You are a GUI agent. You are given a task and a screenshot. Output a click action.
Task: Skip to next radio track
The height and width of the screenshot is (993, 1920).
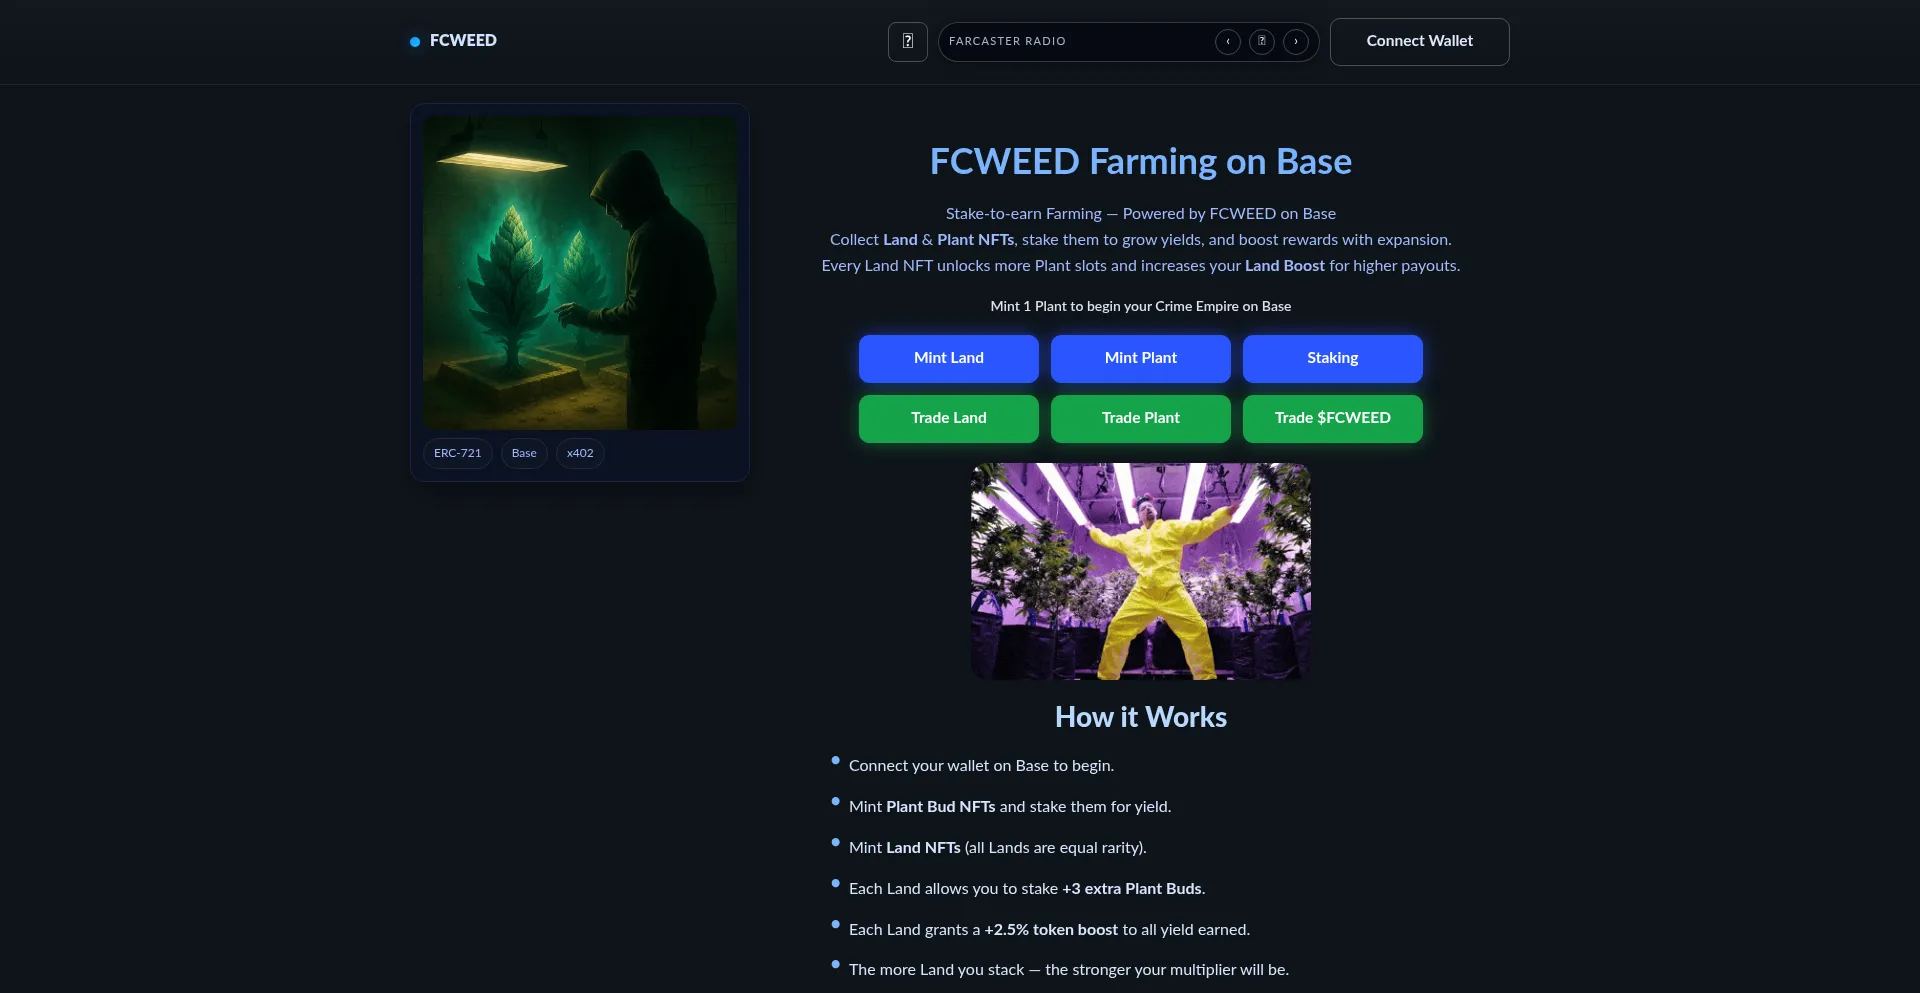[x=1296, y=42]
